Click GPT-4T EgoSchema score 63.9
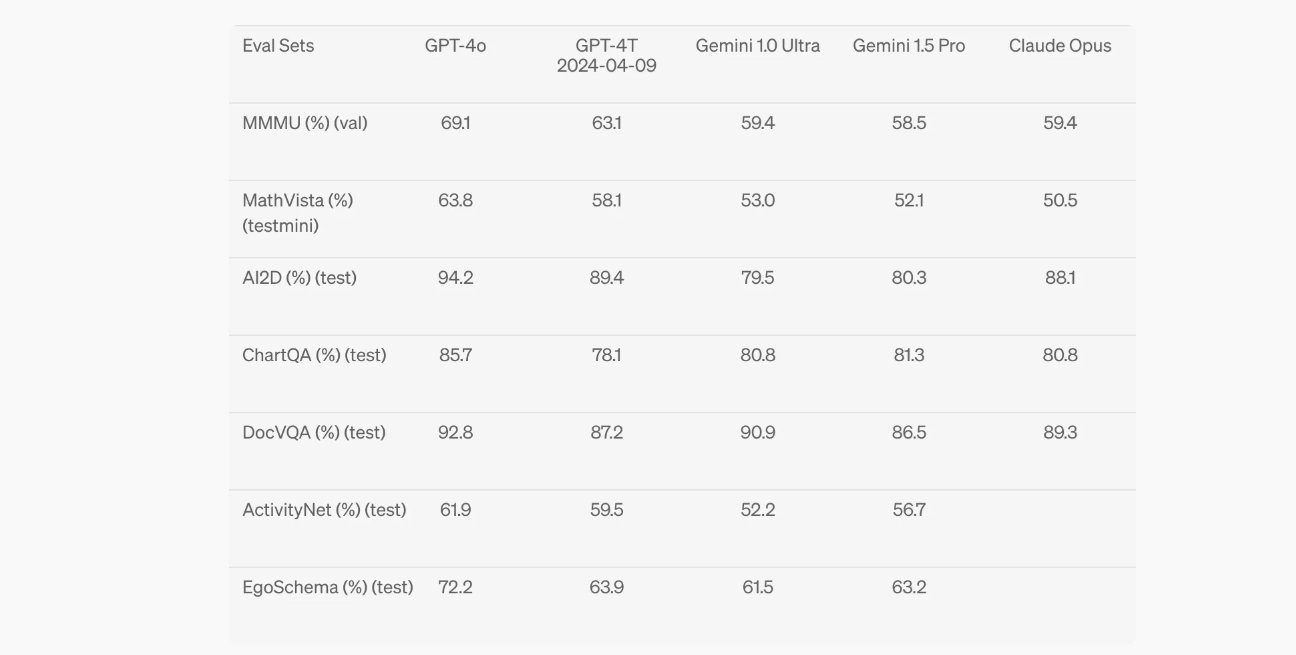Screen dimensions: 1296x655 click(x=607, y=587)
